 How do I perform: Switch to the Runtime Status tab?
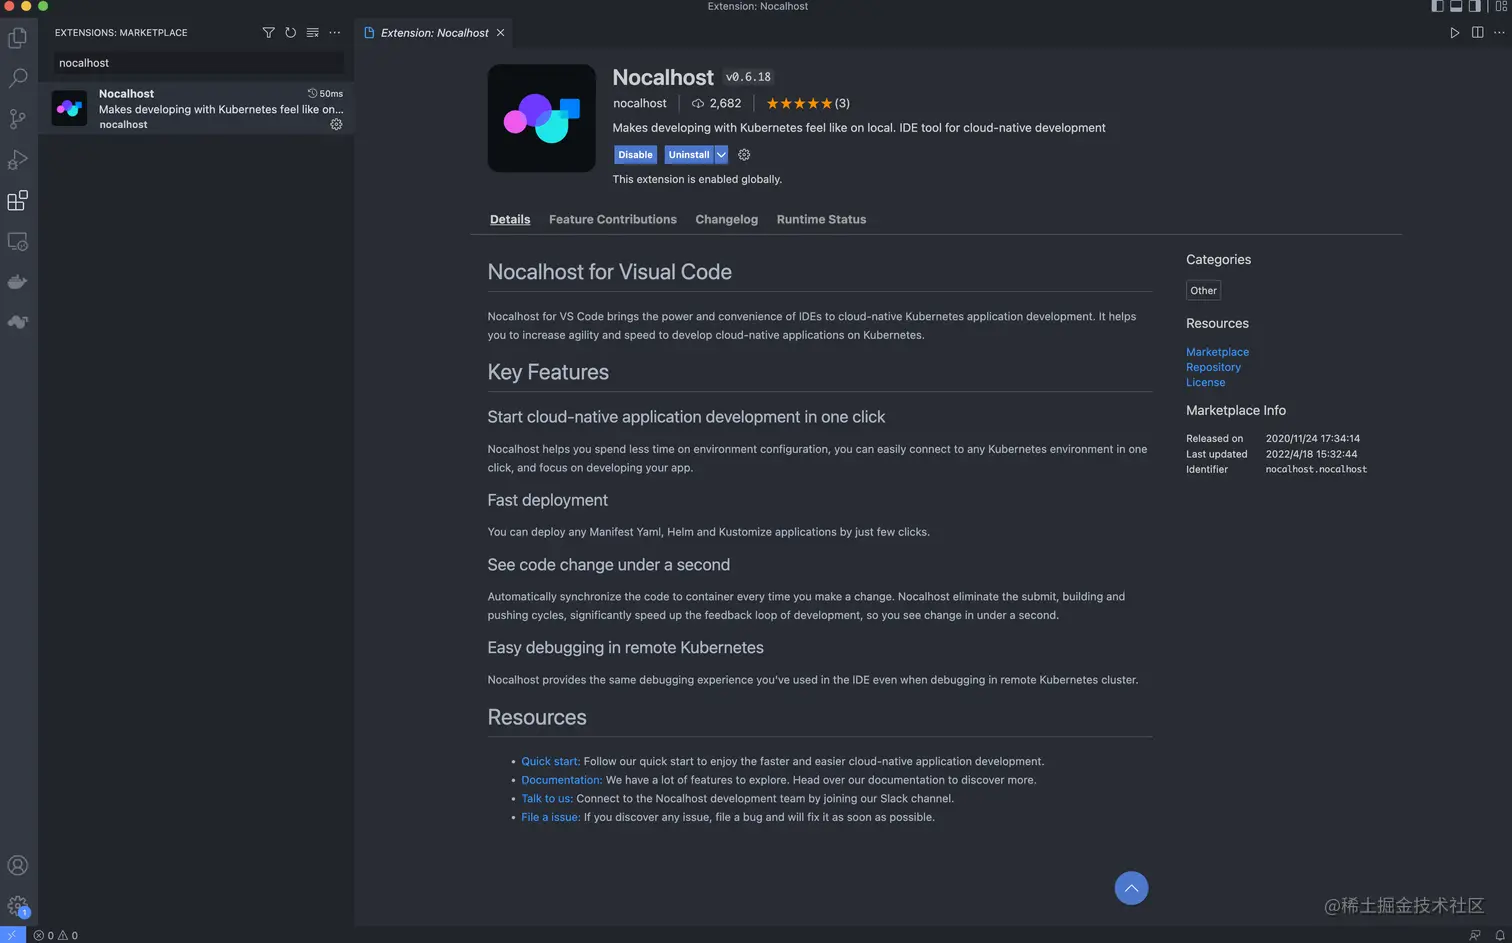(x=821, y=219)
